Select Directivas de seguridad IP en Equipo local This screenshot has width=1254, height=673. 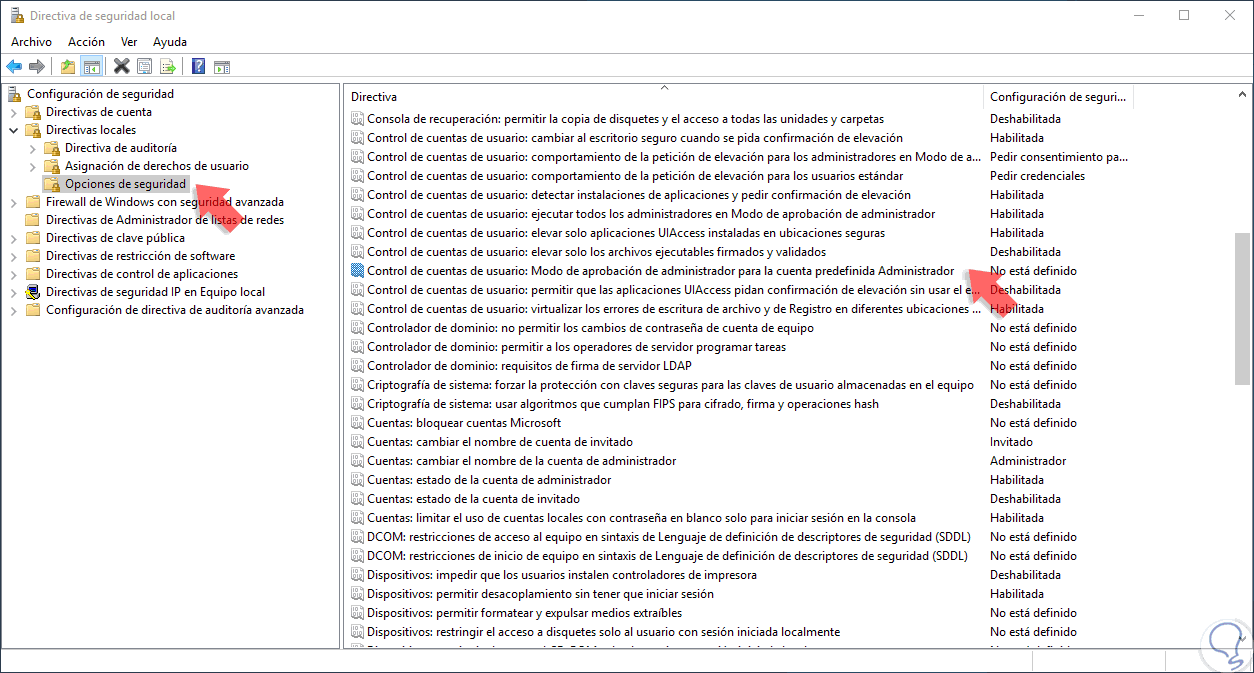[155, 292]
